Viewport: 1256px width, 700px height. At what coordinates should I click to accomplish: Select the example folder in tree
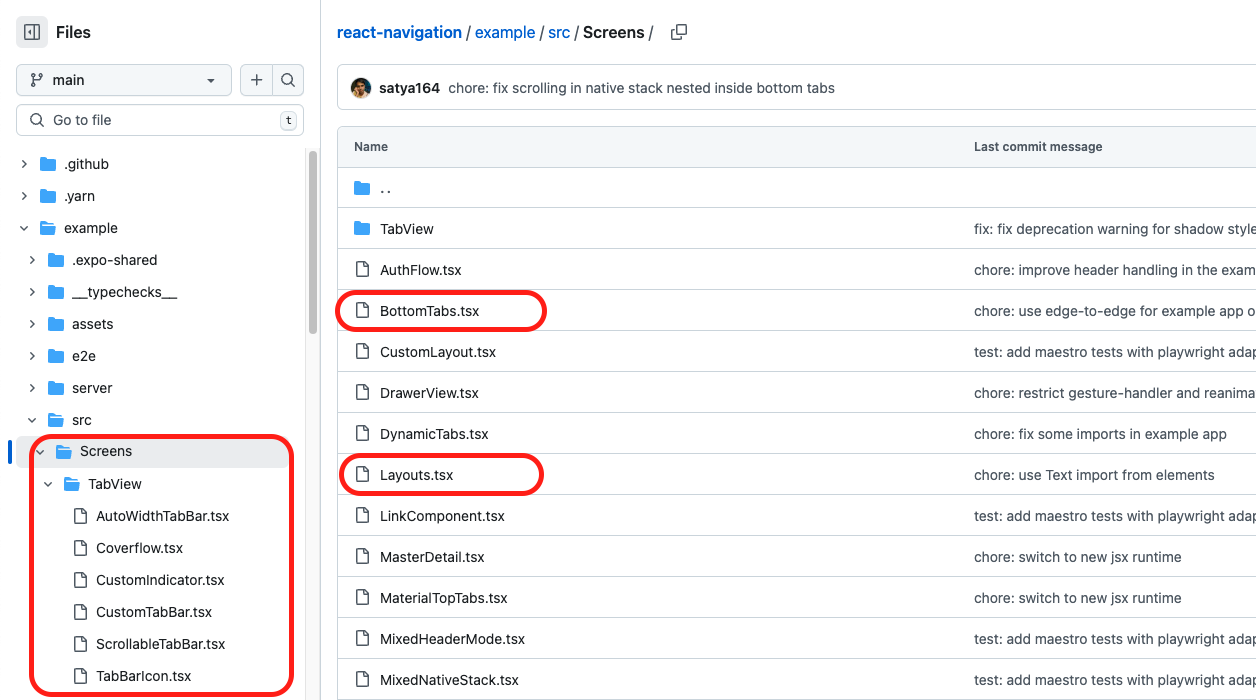click(91, 228)
